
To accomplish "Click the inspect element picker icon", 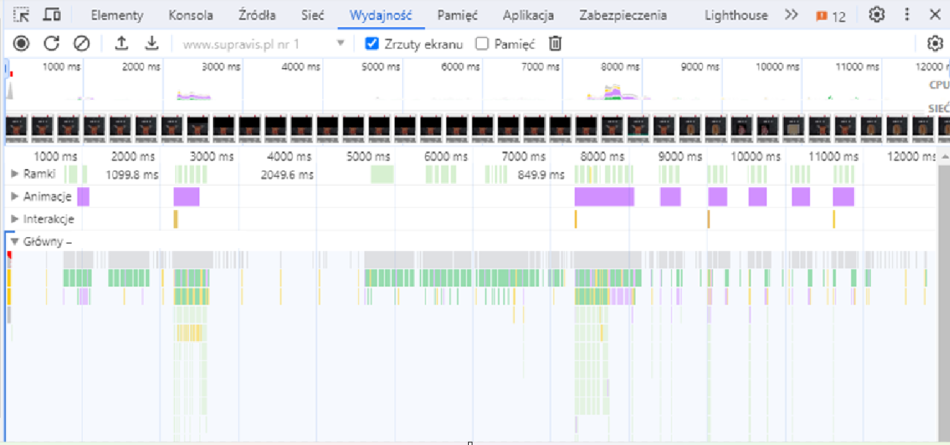I will 21,15.
